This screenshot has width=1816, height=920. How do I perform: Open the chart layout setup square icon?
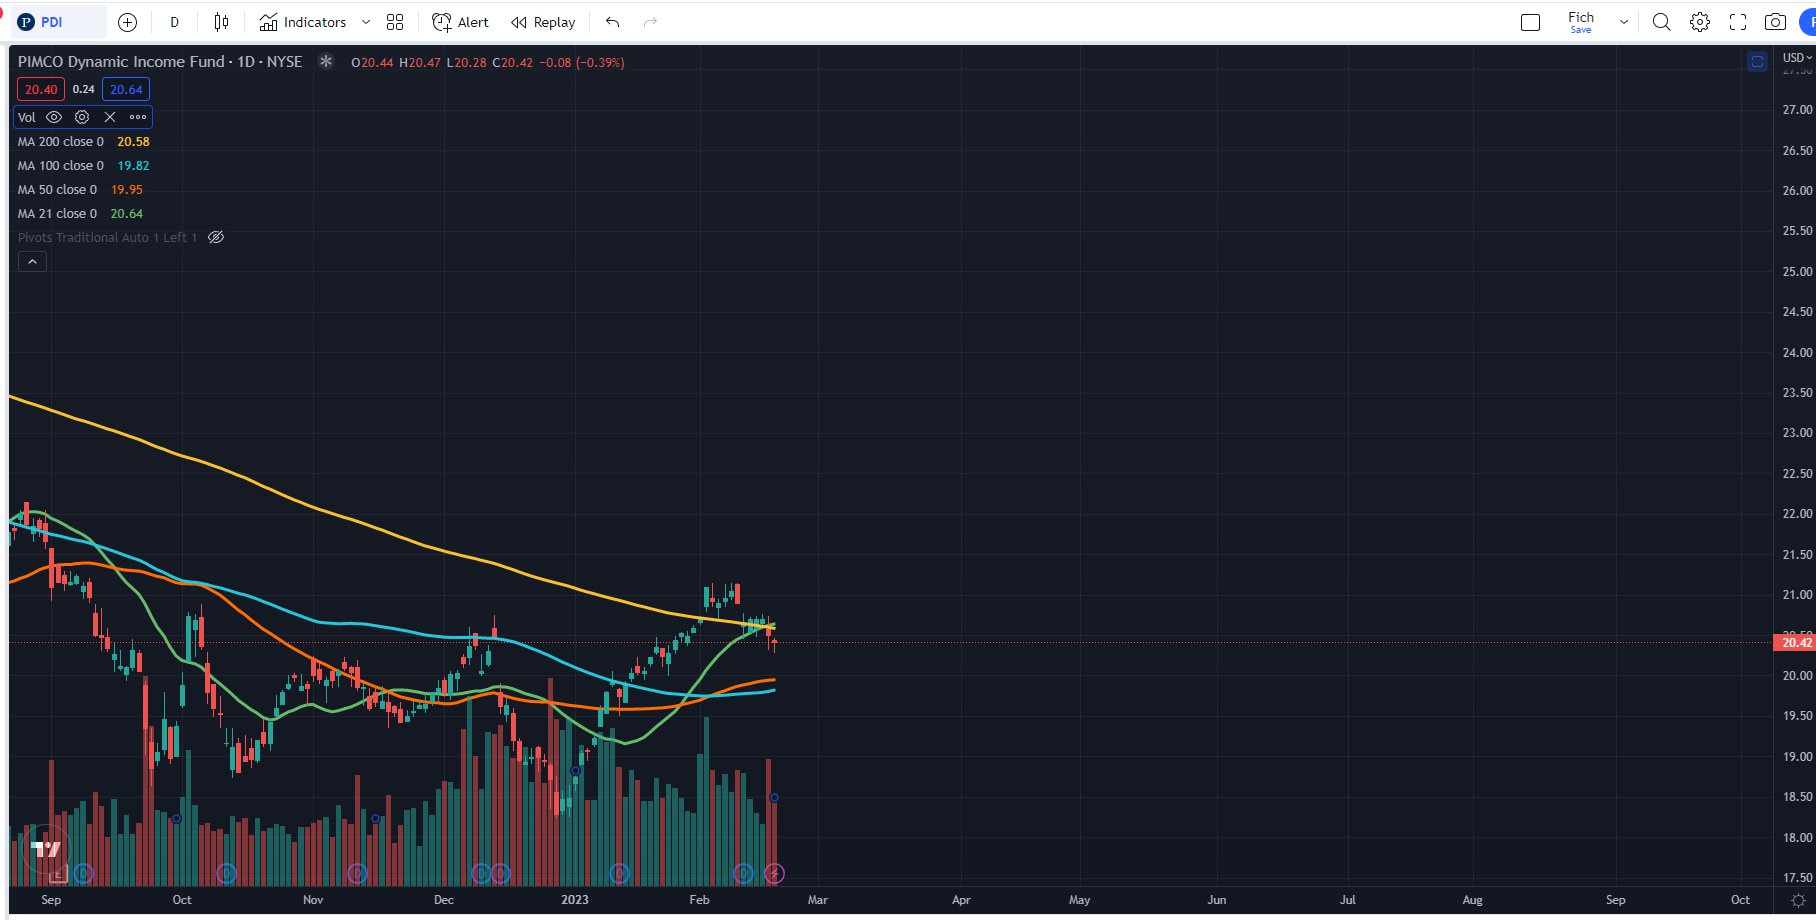tap(1530, 22)
